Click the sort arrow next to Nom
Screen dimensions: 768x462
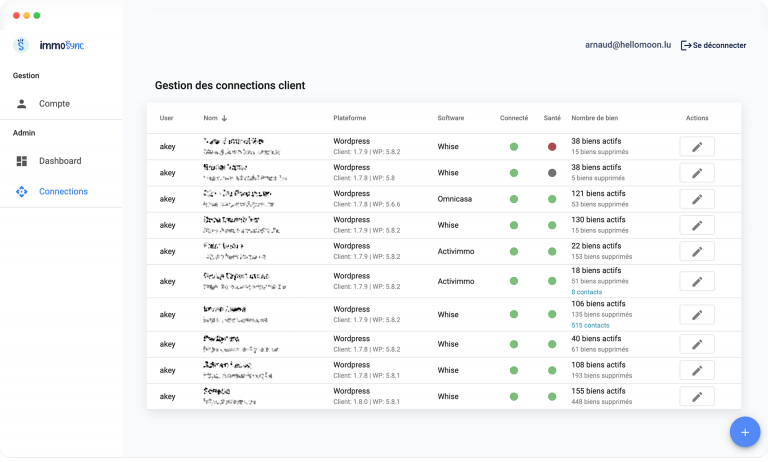click(224, 118)
